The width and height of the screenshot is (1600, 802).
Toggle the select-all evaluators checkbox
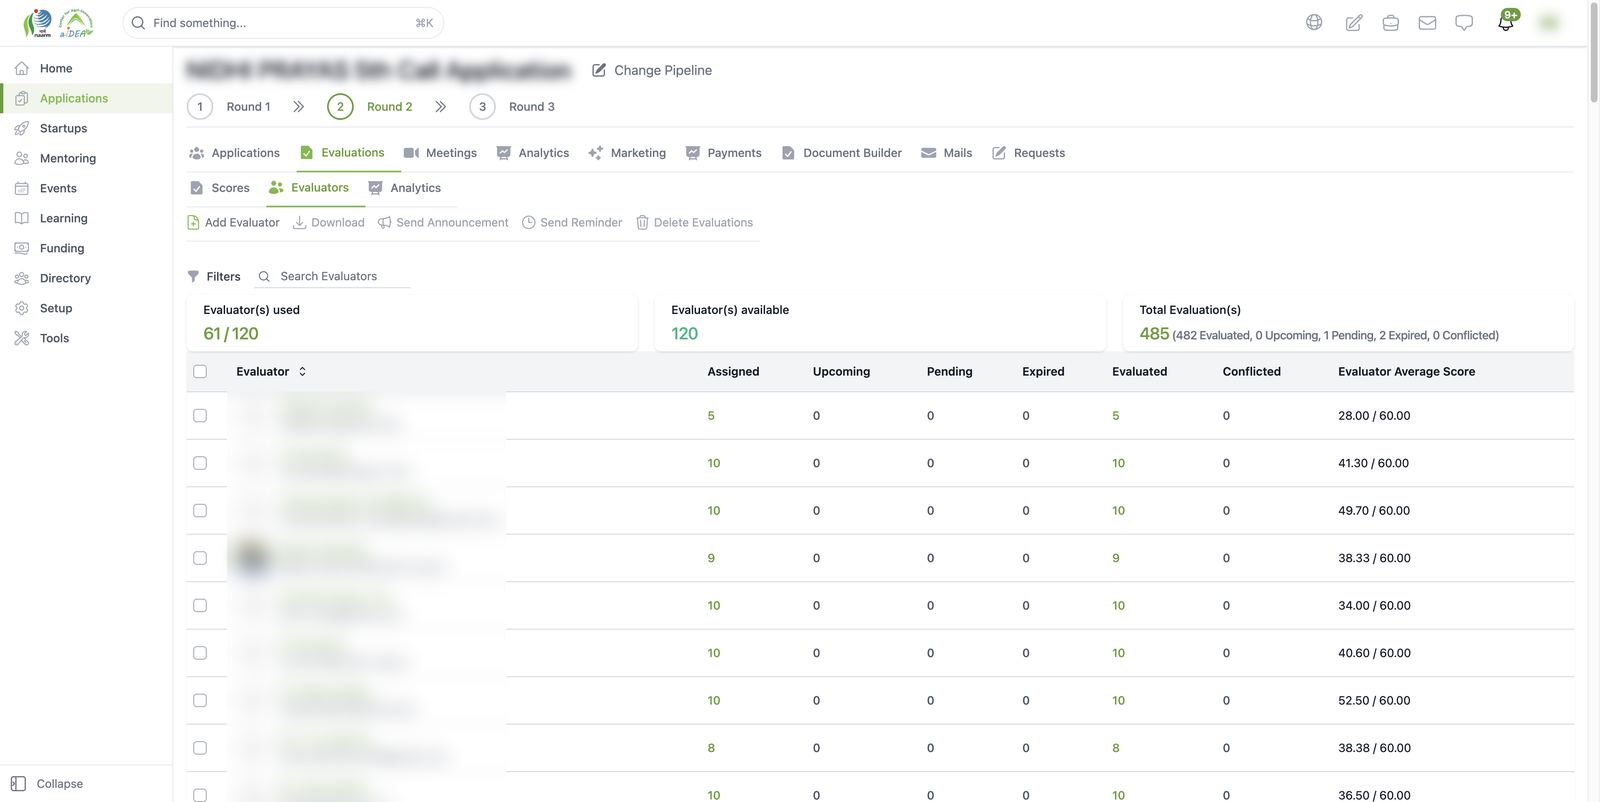(x=200, y=371)
